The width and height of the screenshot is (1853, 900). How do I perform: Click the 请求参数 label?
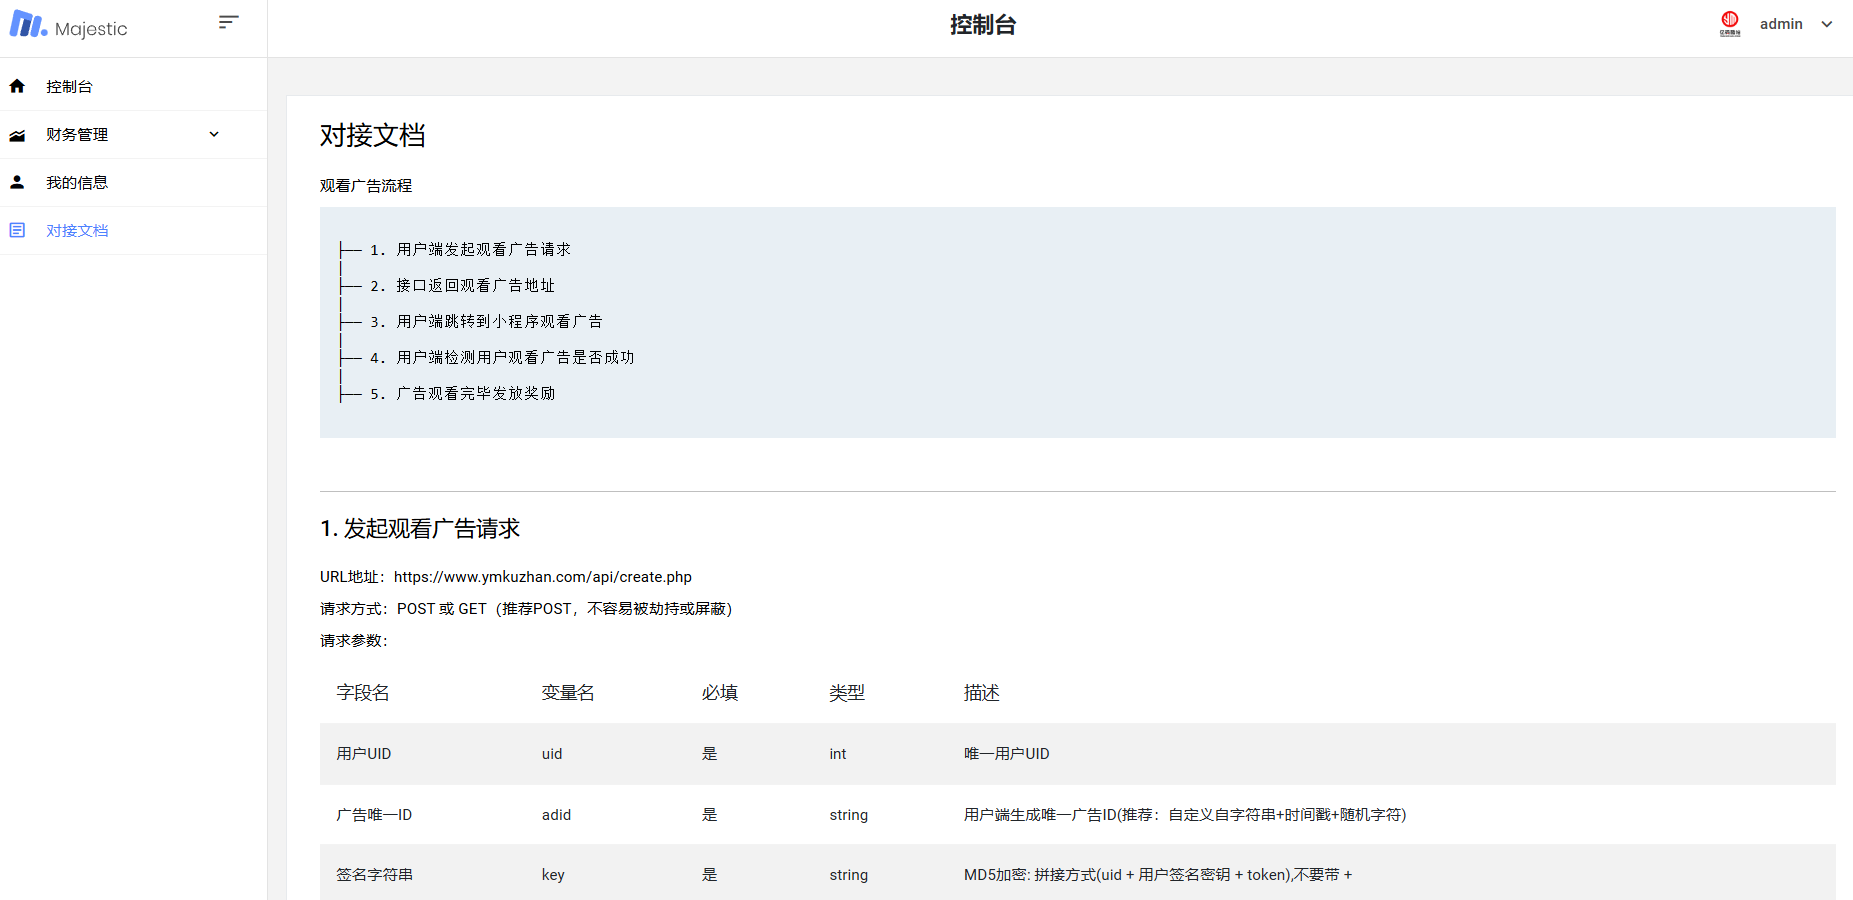354,641
